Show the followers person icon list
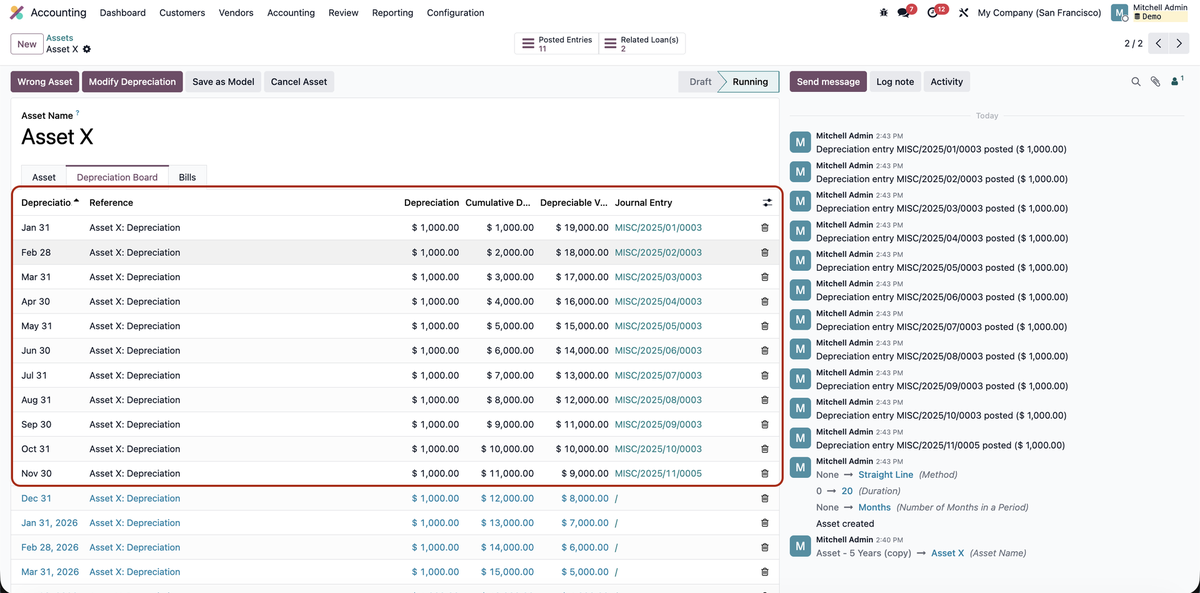 point(1175,82)
